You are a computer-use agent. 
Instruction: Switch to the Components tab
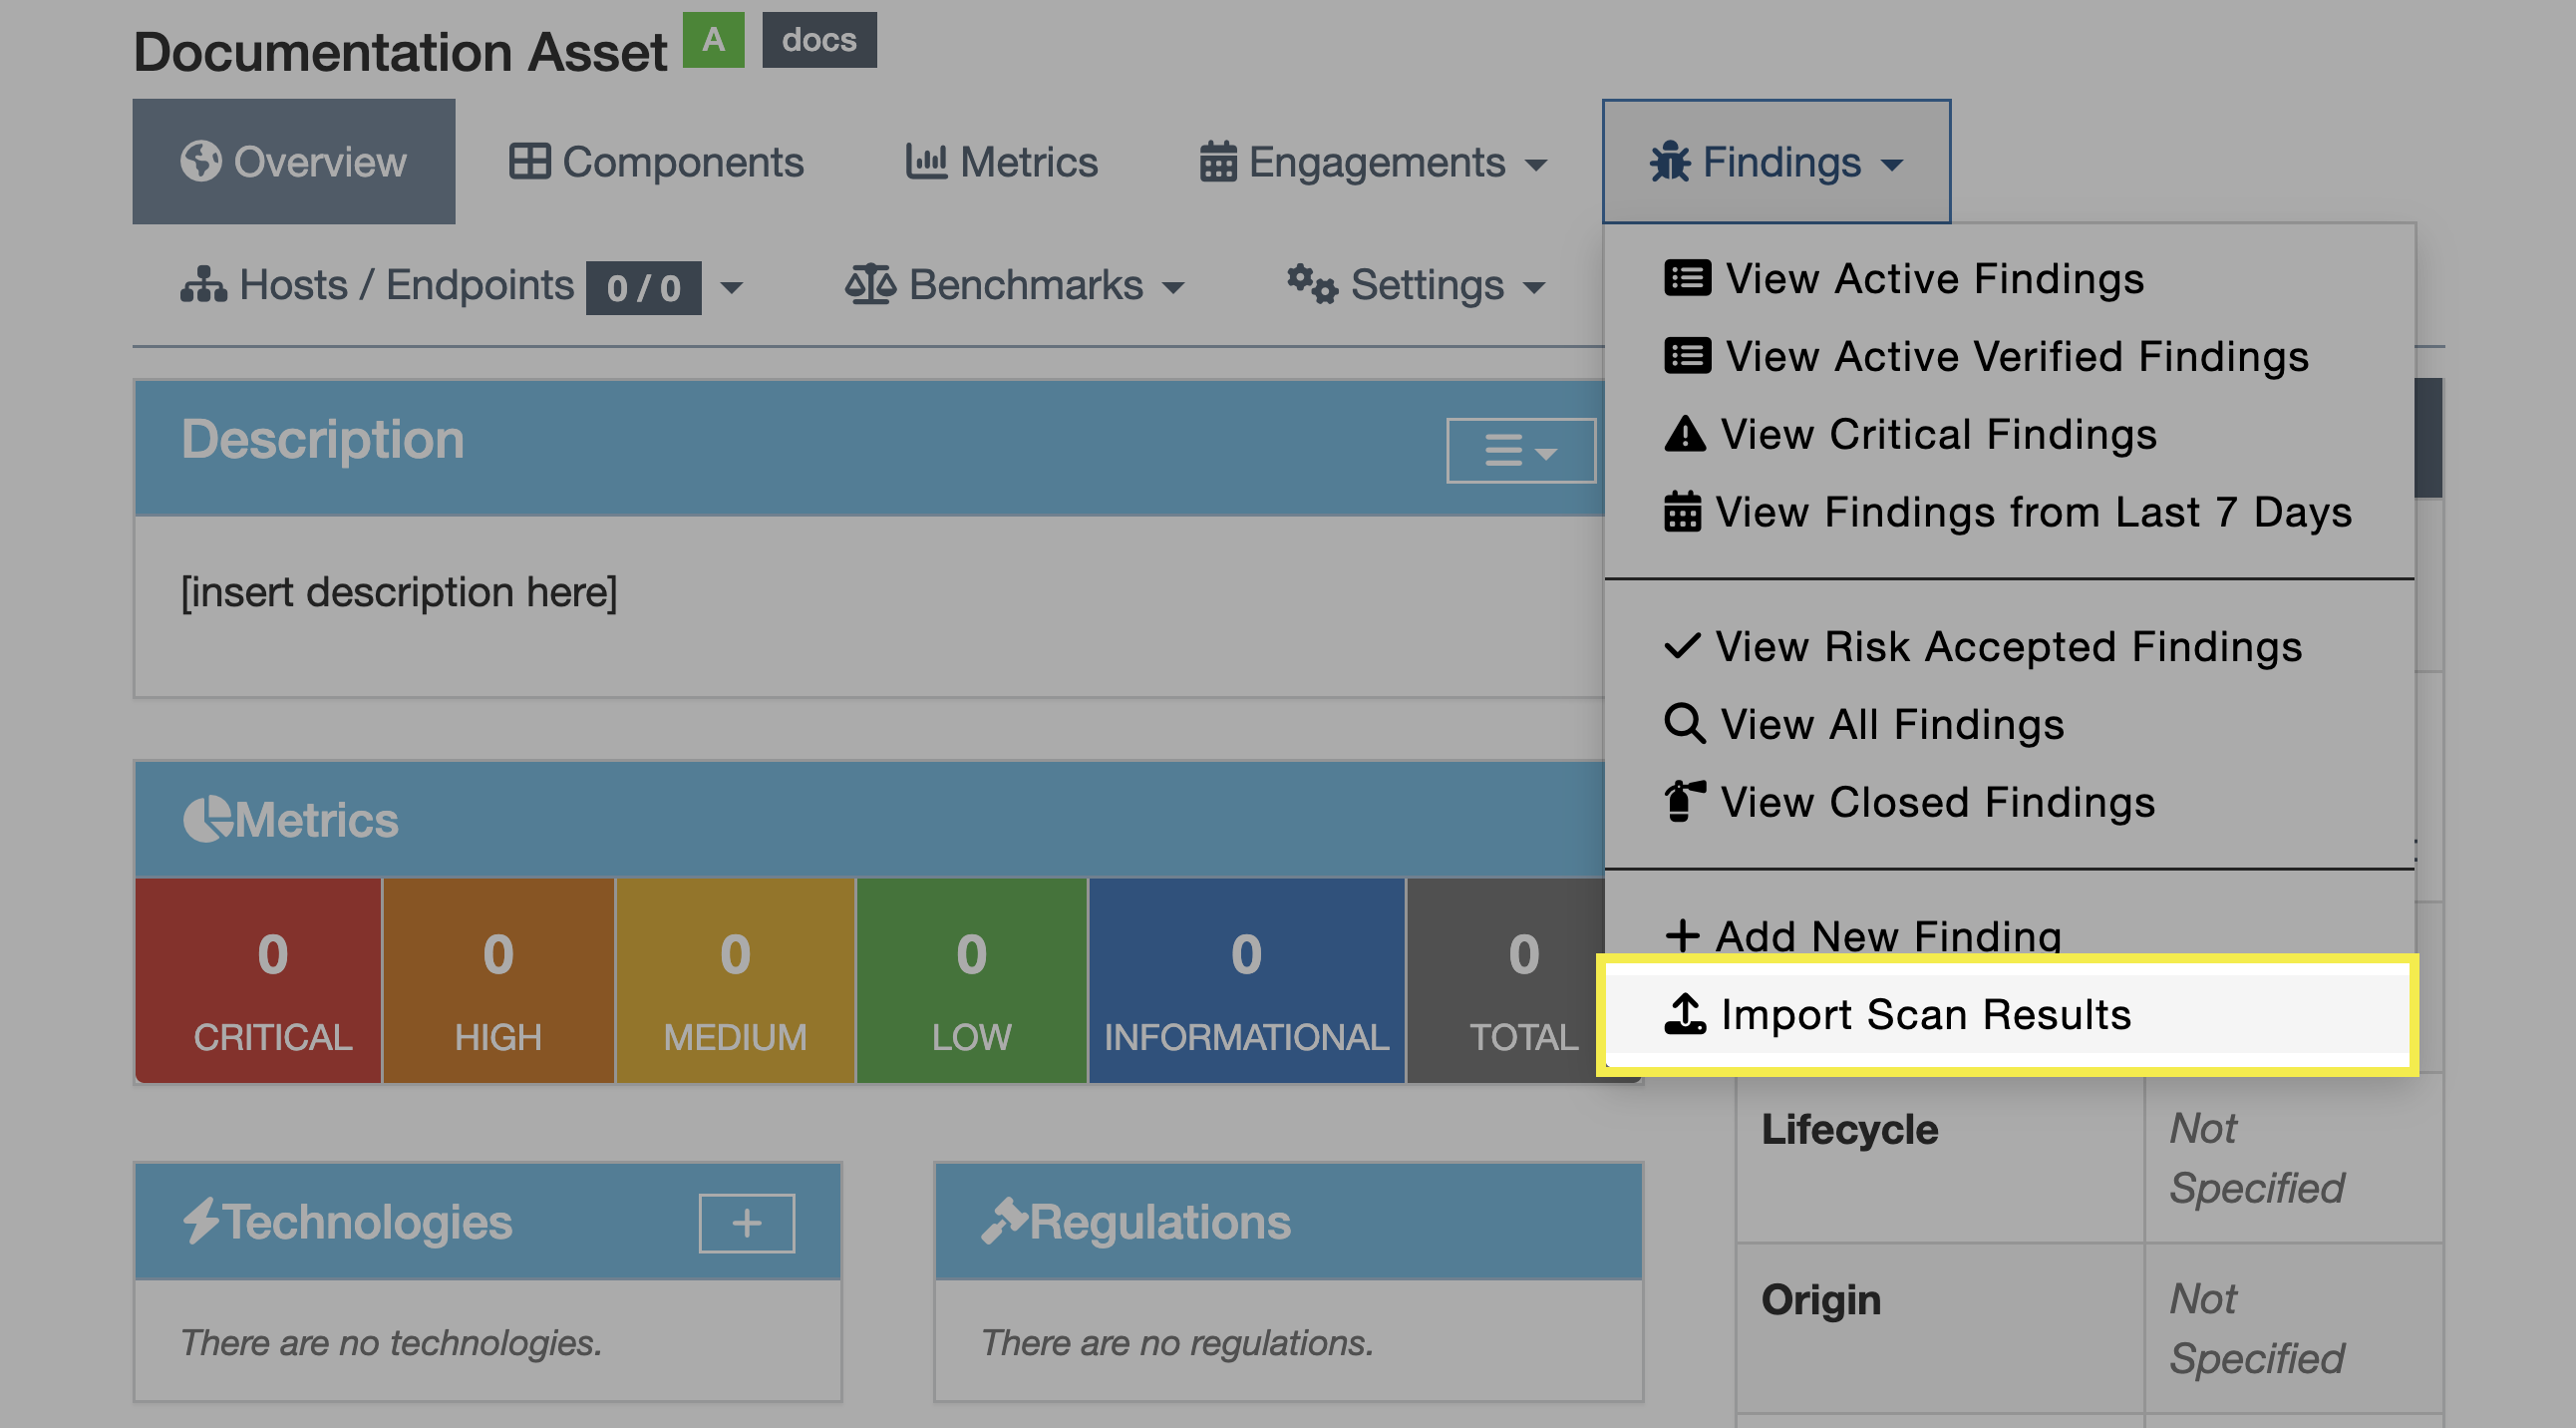click(x=656, y=162)
